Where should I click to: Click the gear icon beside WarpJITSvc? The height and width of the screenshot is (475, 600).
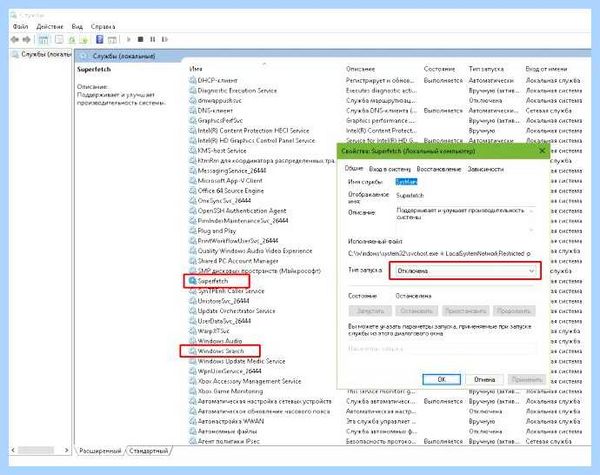click(193, 331)
